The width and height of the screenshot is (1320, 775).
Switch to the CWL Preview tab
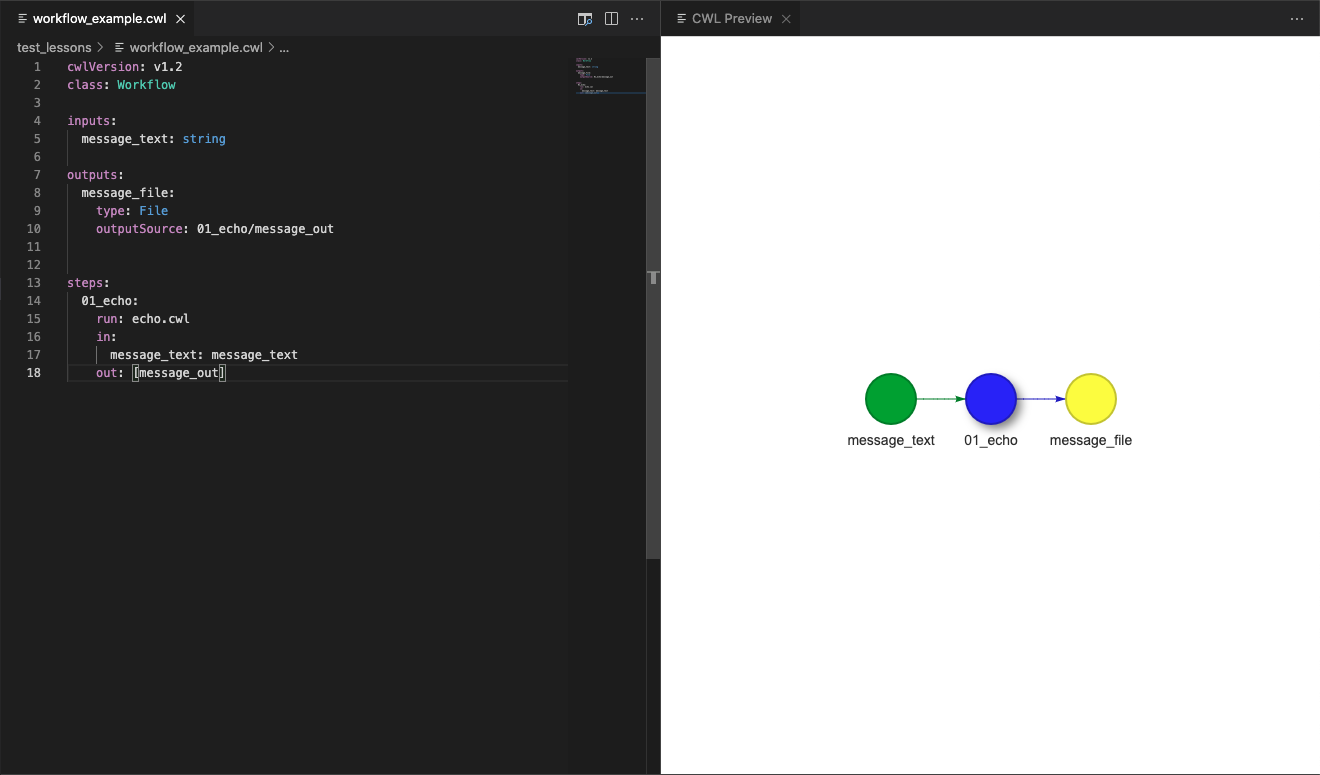pyautogui.click(x=732, y=19)
